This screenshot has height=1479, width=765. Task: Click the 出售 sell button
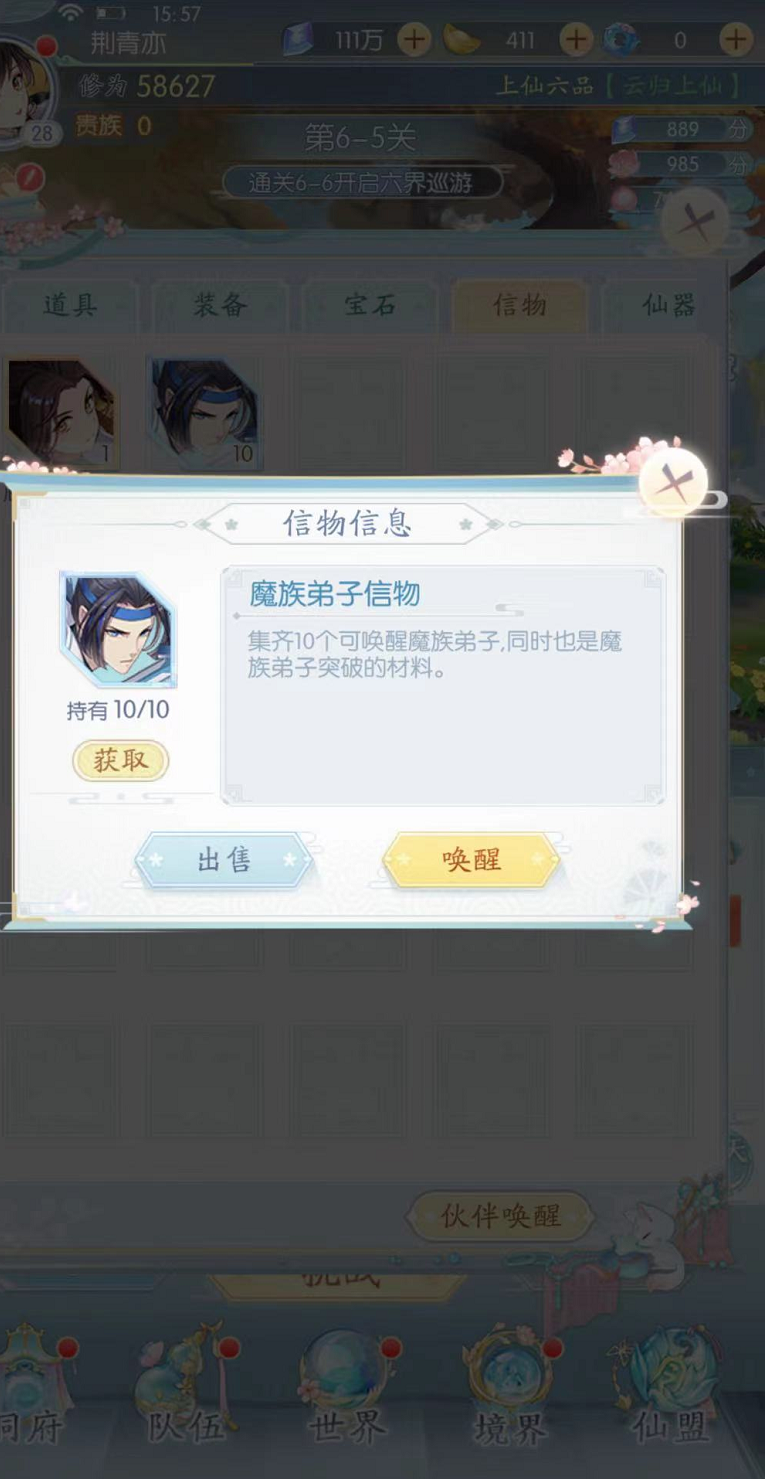click(224, 860)
